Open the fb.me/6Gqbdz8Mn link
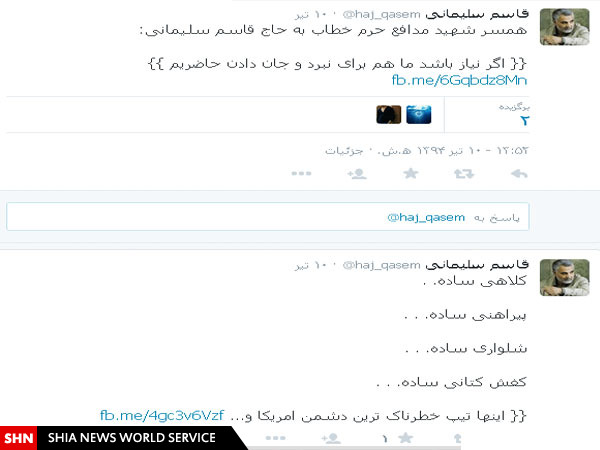This screenshot has width=600, height=450. 459,80
